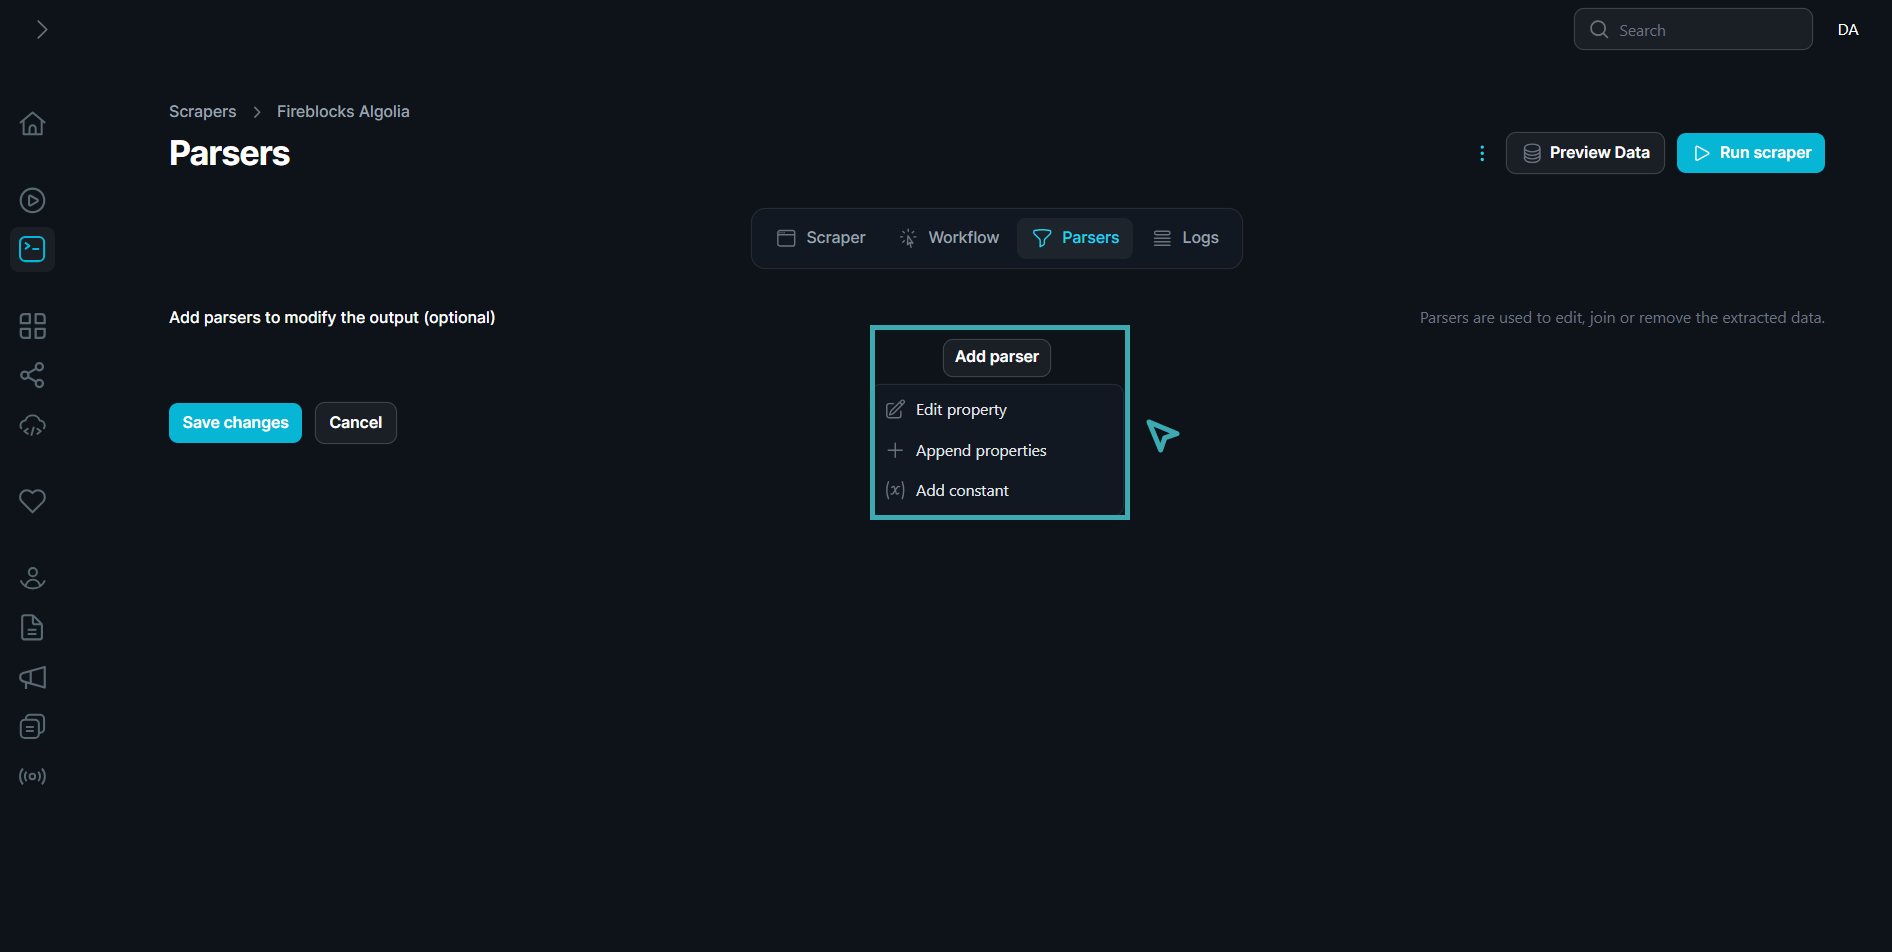Screen dimensions: 1892x952
Task: Choose Add constant from the parser menu
Action: click(x=1000, y=491)
